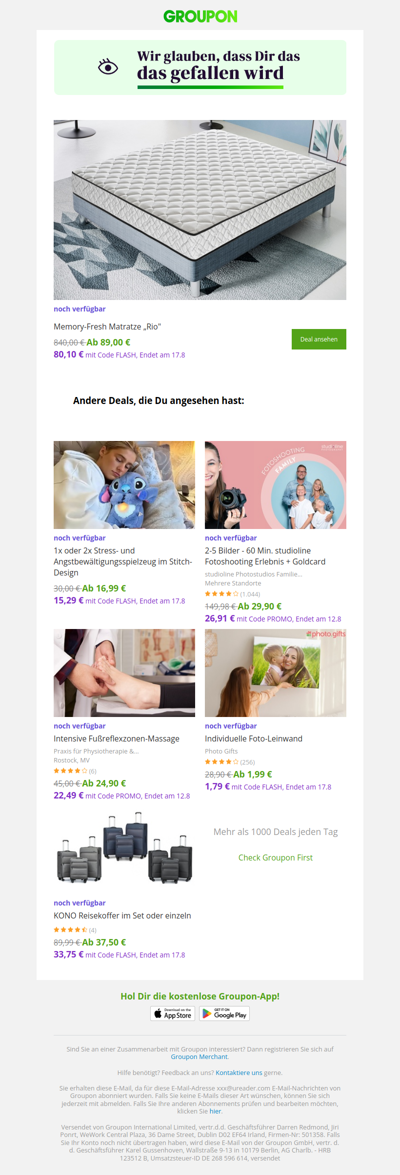Open the Foto-Leinwand product image

[276, 673]
